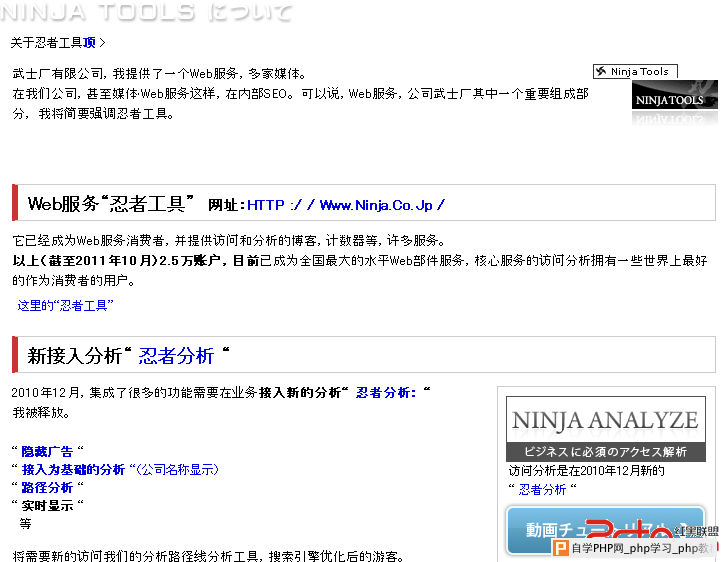Viewport: 722px width, 562px height.
Task: Click the heading text 新接入分析
Action: click(x=75, y=356)
